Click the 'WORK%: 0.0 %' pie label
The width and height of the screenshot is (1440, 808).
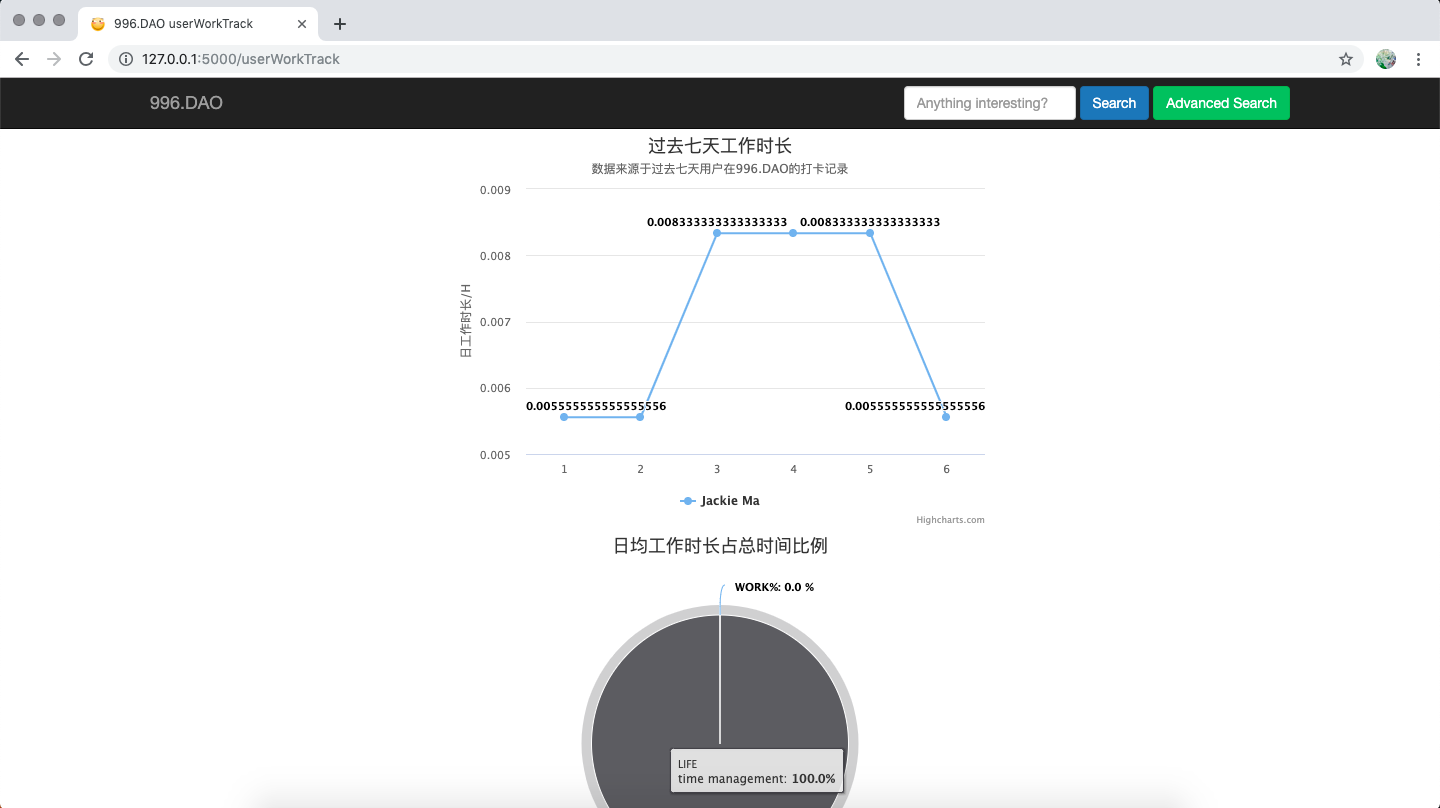(x=774, y=587)
